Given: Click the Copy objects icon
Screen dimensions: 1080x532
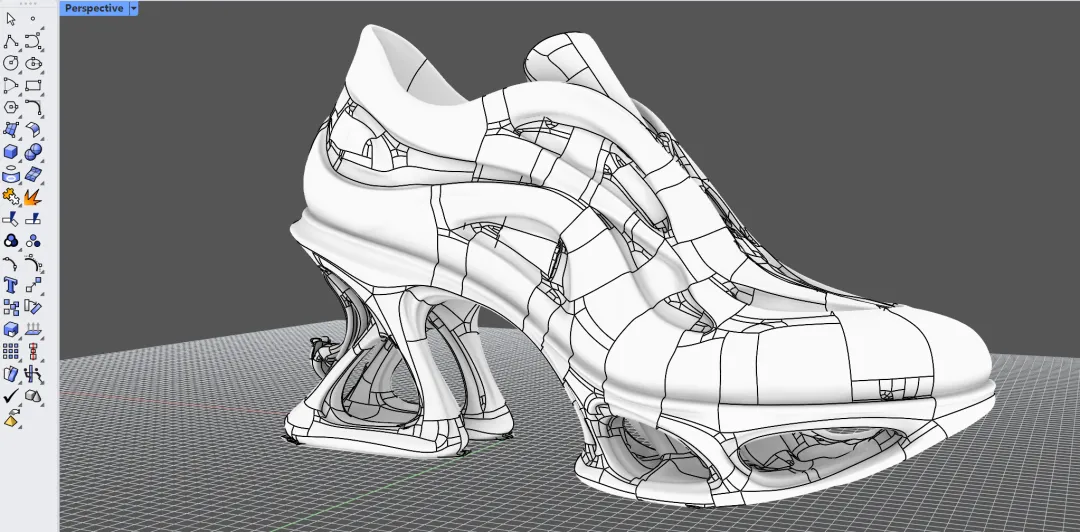Looking at the screenshot, I should pos(11,307).
